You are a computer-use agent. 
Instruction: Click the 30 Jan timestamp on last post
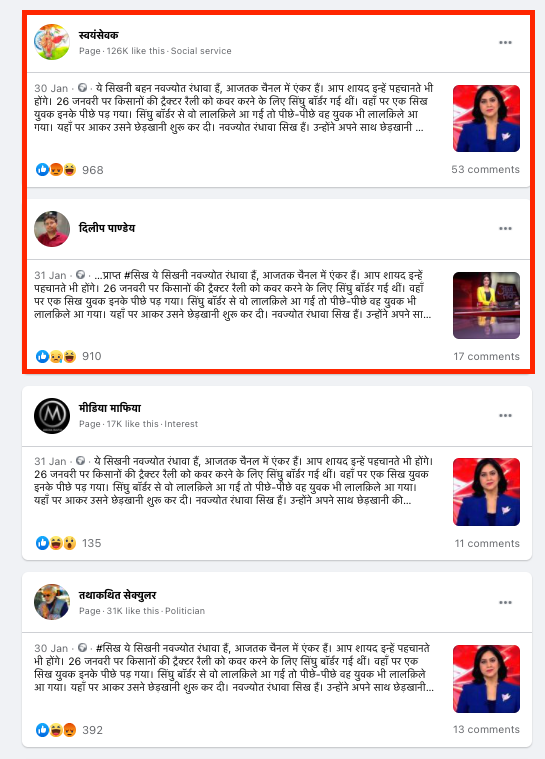51,648
